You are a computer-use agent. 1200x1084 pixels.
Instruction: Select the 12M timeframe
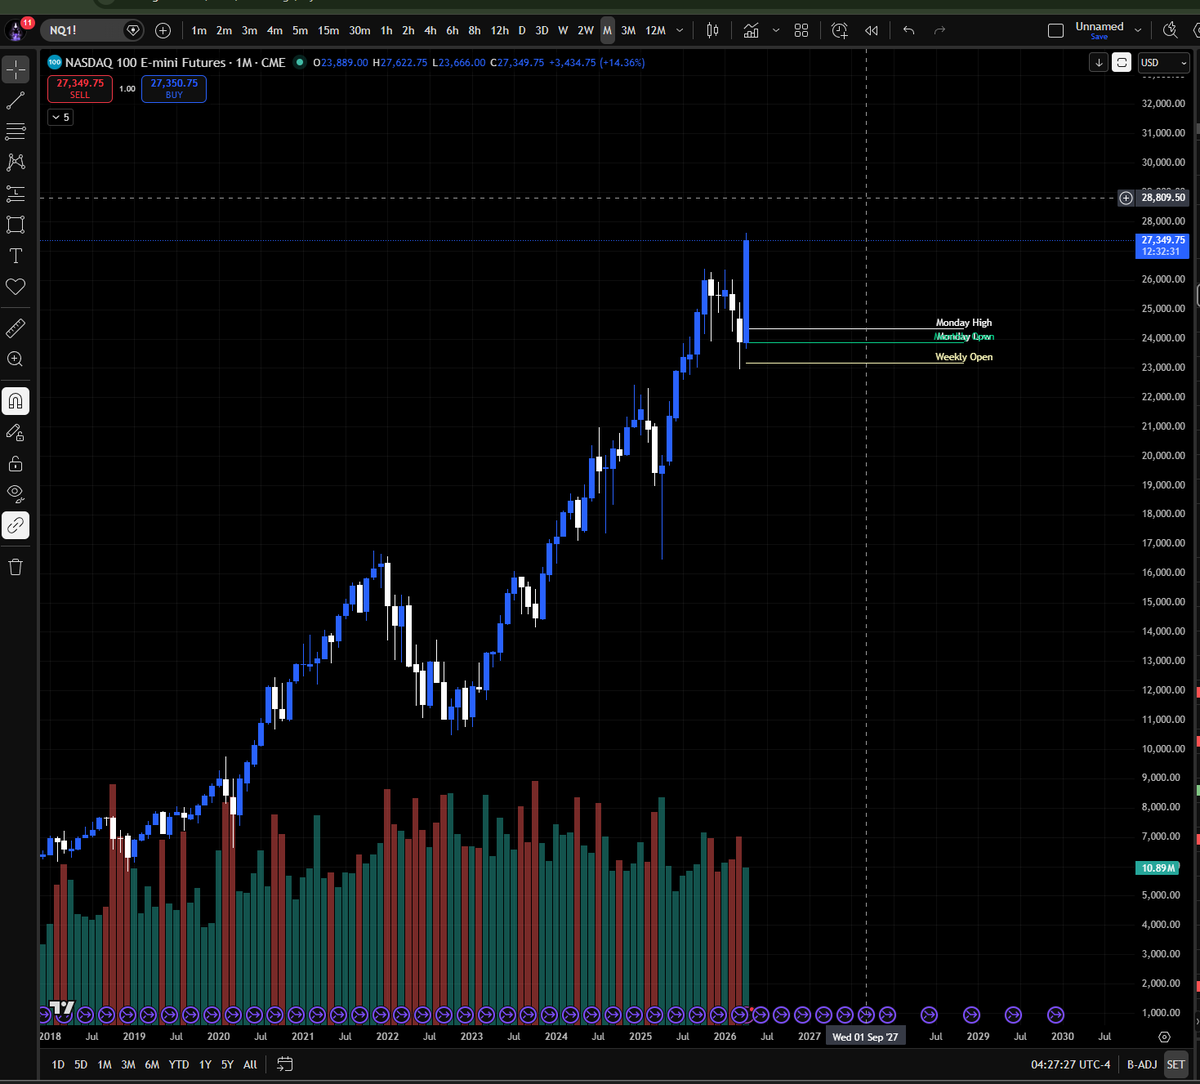tap(655, 30)
